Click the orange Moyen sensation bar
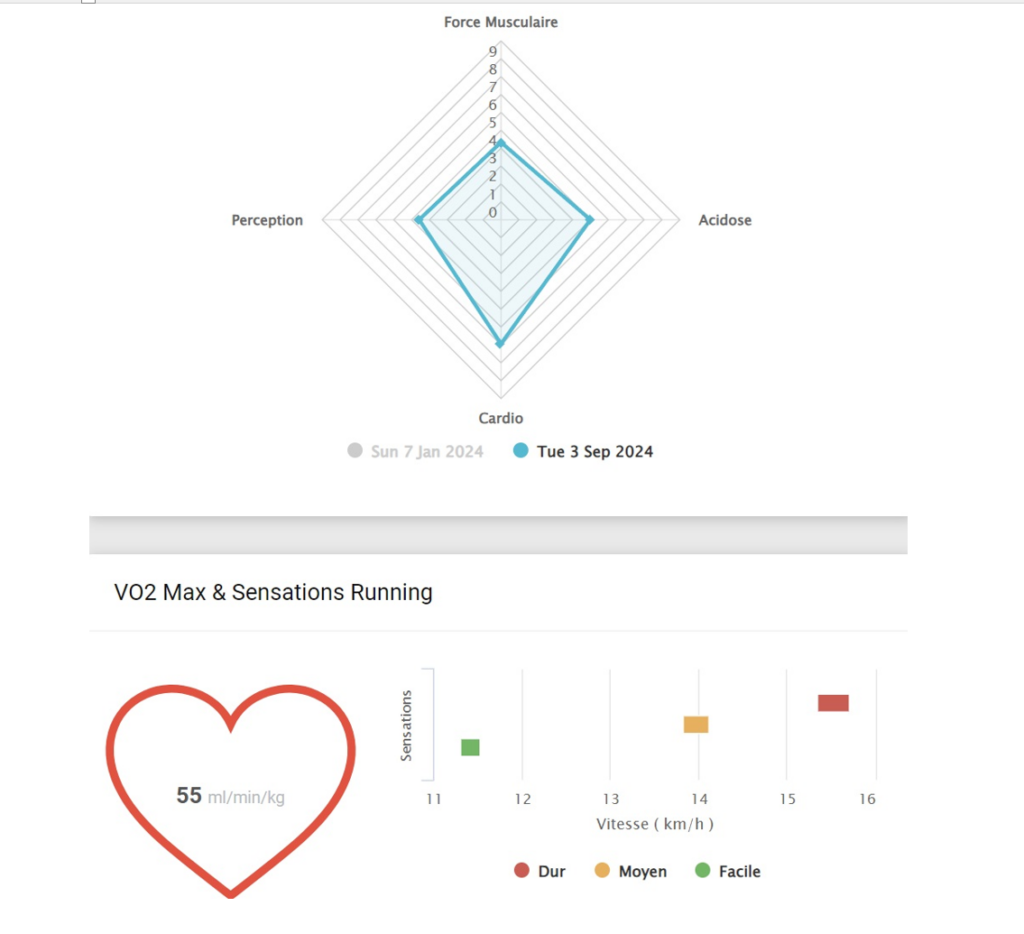 point(696,724)
